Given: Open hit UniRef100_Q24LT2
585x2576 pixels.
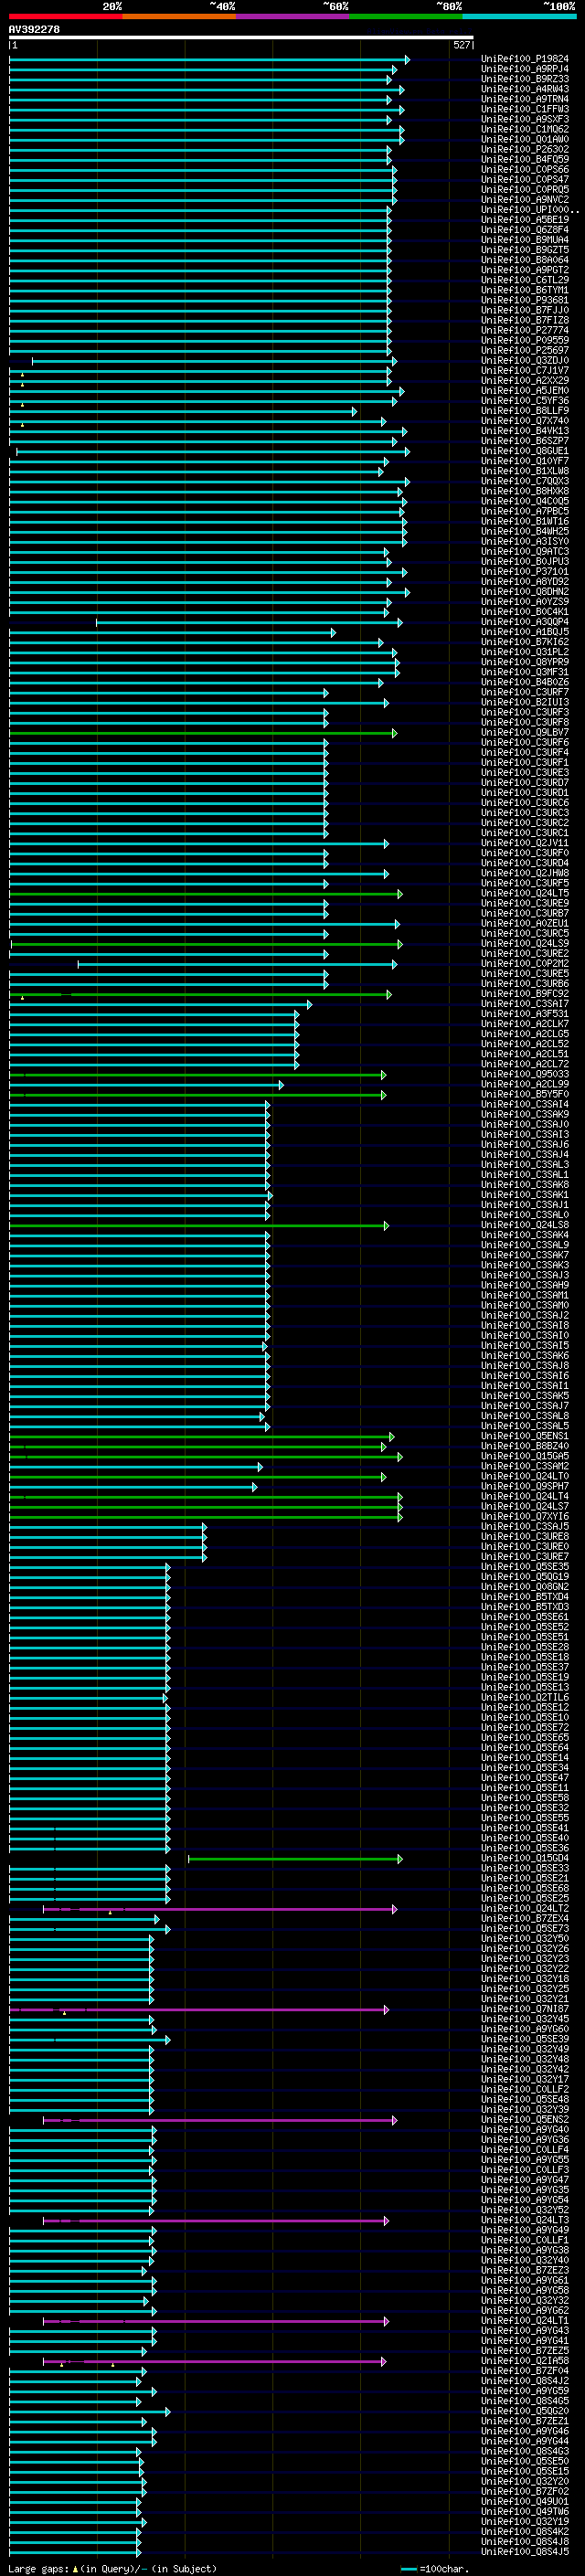Looking at the screenshot, I should pyautogui.click(x=524, y=1907).
